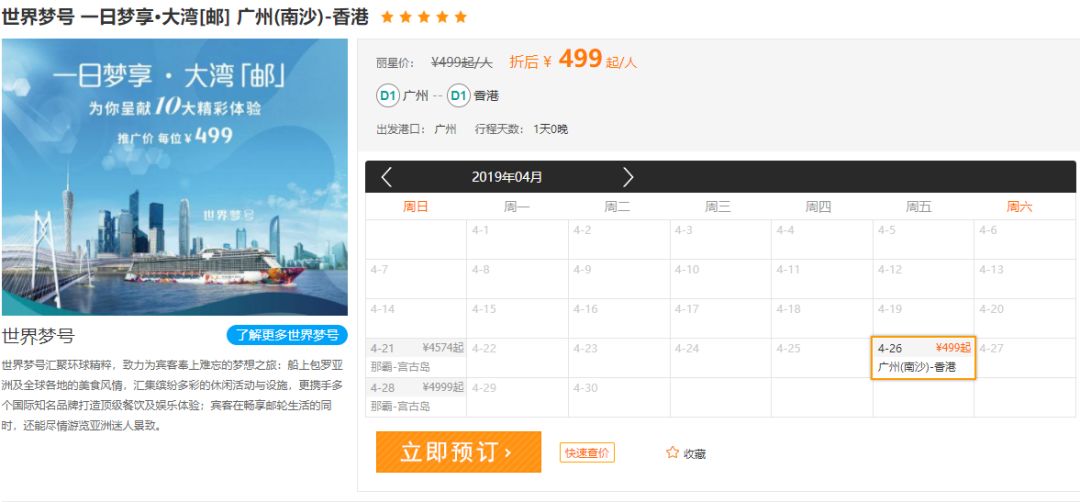Select the 4-28 那霸-宫古岛 sailing
The height and width of the screenshot is (502, 1080).
(x=416, y=397)
